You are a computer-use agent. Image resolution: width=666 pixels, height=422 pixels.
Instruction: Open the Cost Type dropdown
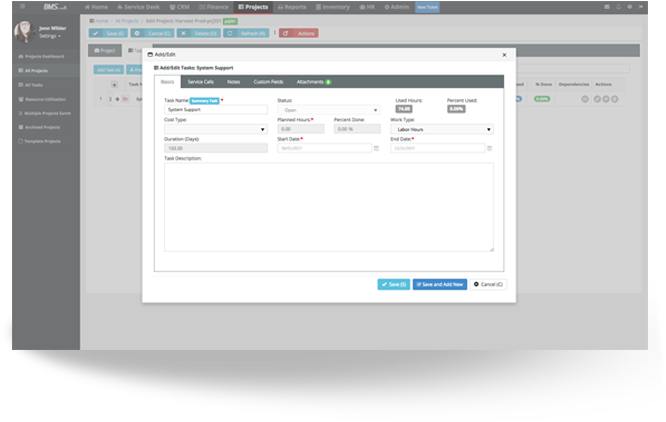coord(216,129)
